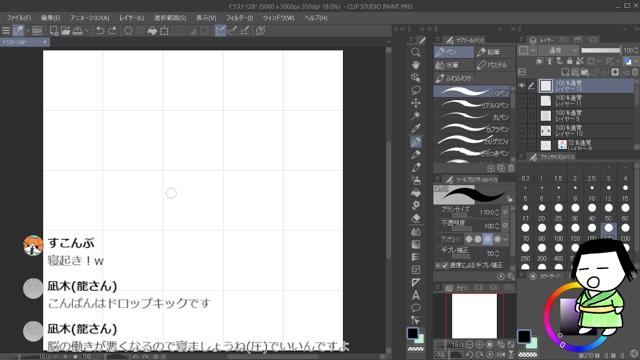
Task: Select the Text tool (A icon)
Action: point(416,295)
